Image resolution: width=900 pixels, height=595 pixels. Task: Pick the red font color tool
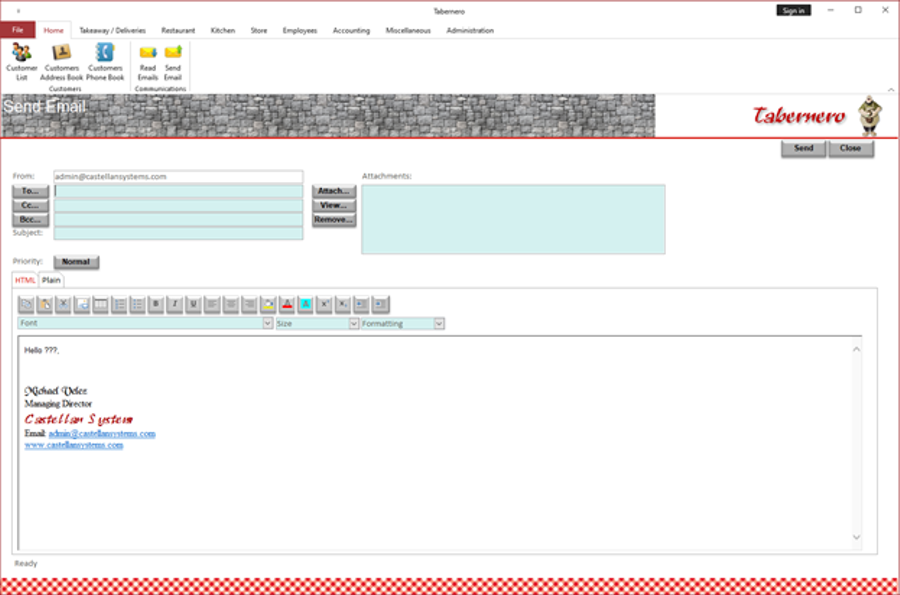287,304
